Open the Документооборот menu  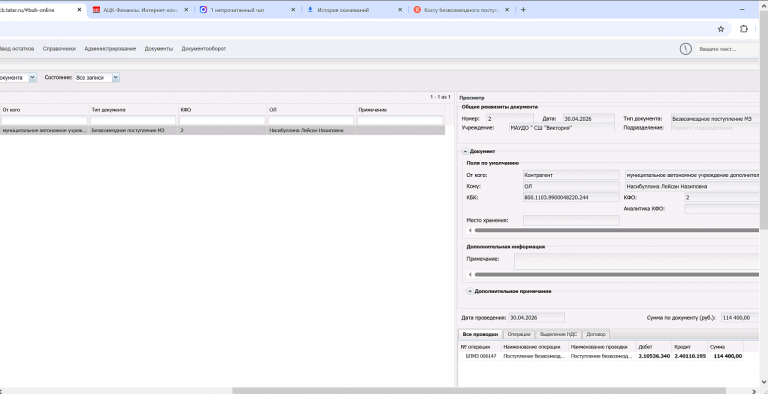point(204,49)
